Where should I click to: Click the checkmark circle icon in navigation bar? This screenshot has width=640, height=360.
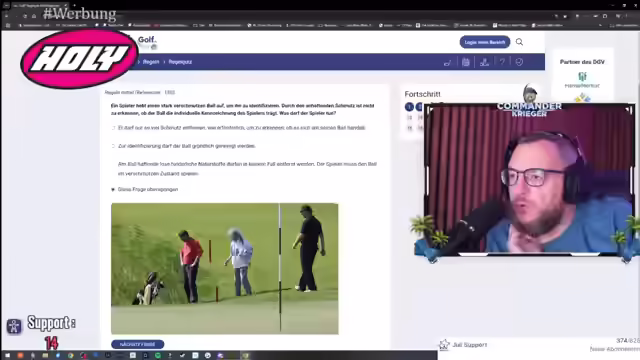(x=519, y=62)
